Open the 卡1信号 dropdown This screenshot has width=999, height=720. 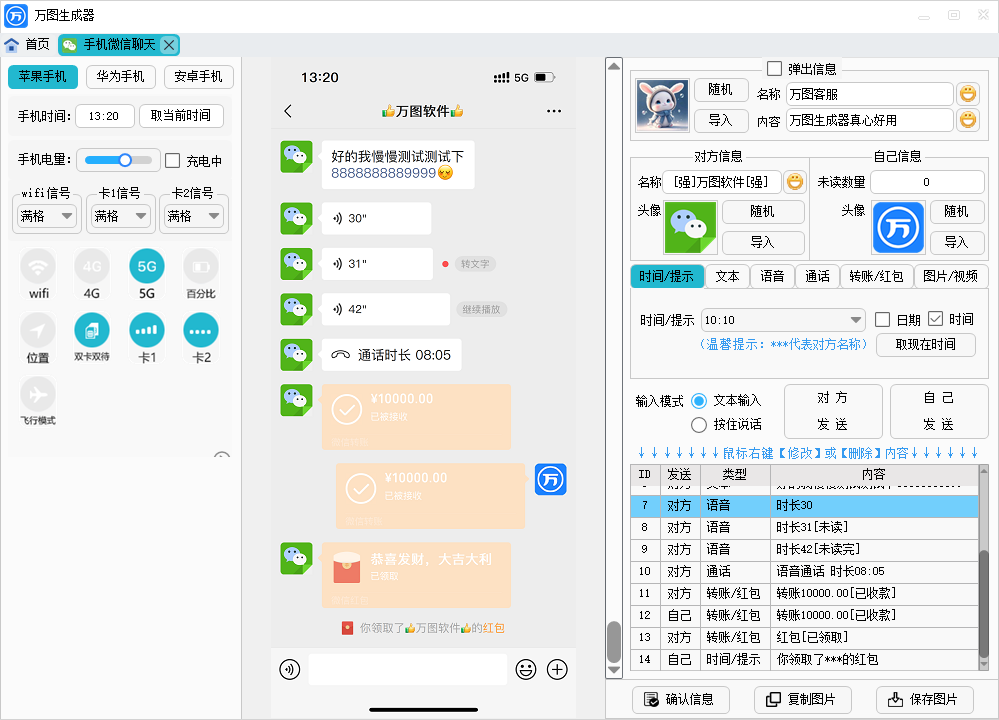[x=120, y=217]
